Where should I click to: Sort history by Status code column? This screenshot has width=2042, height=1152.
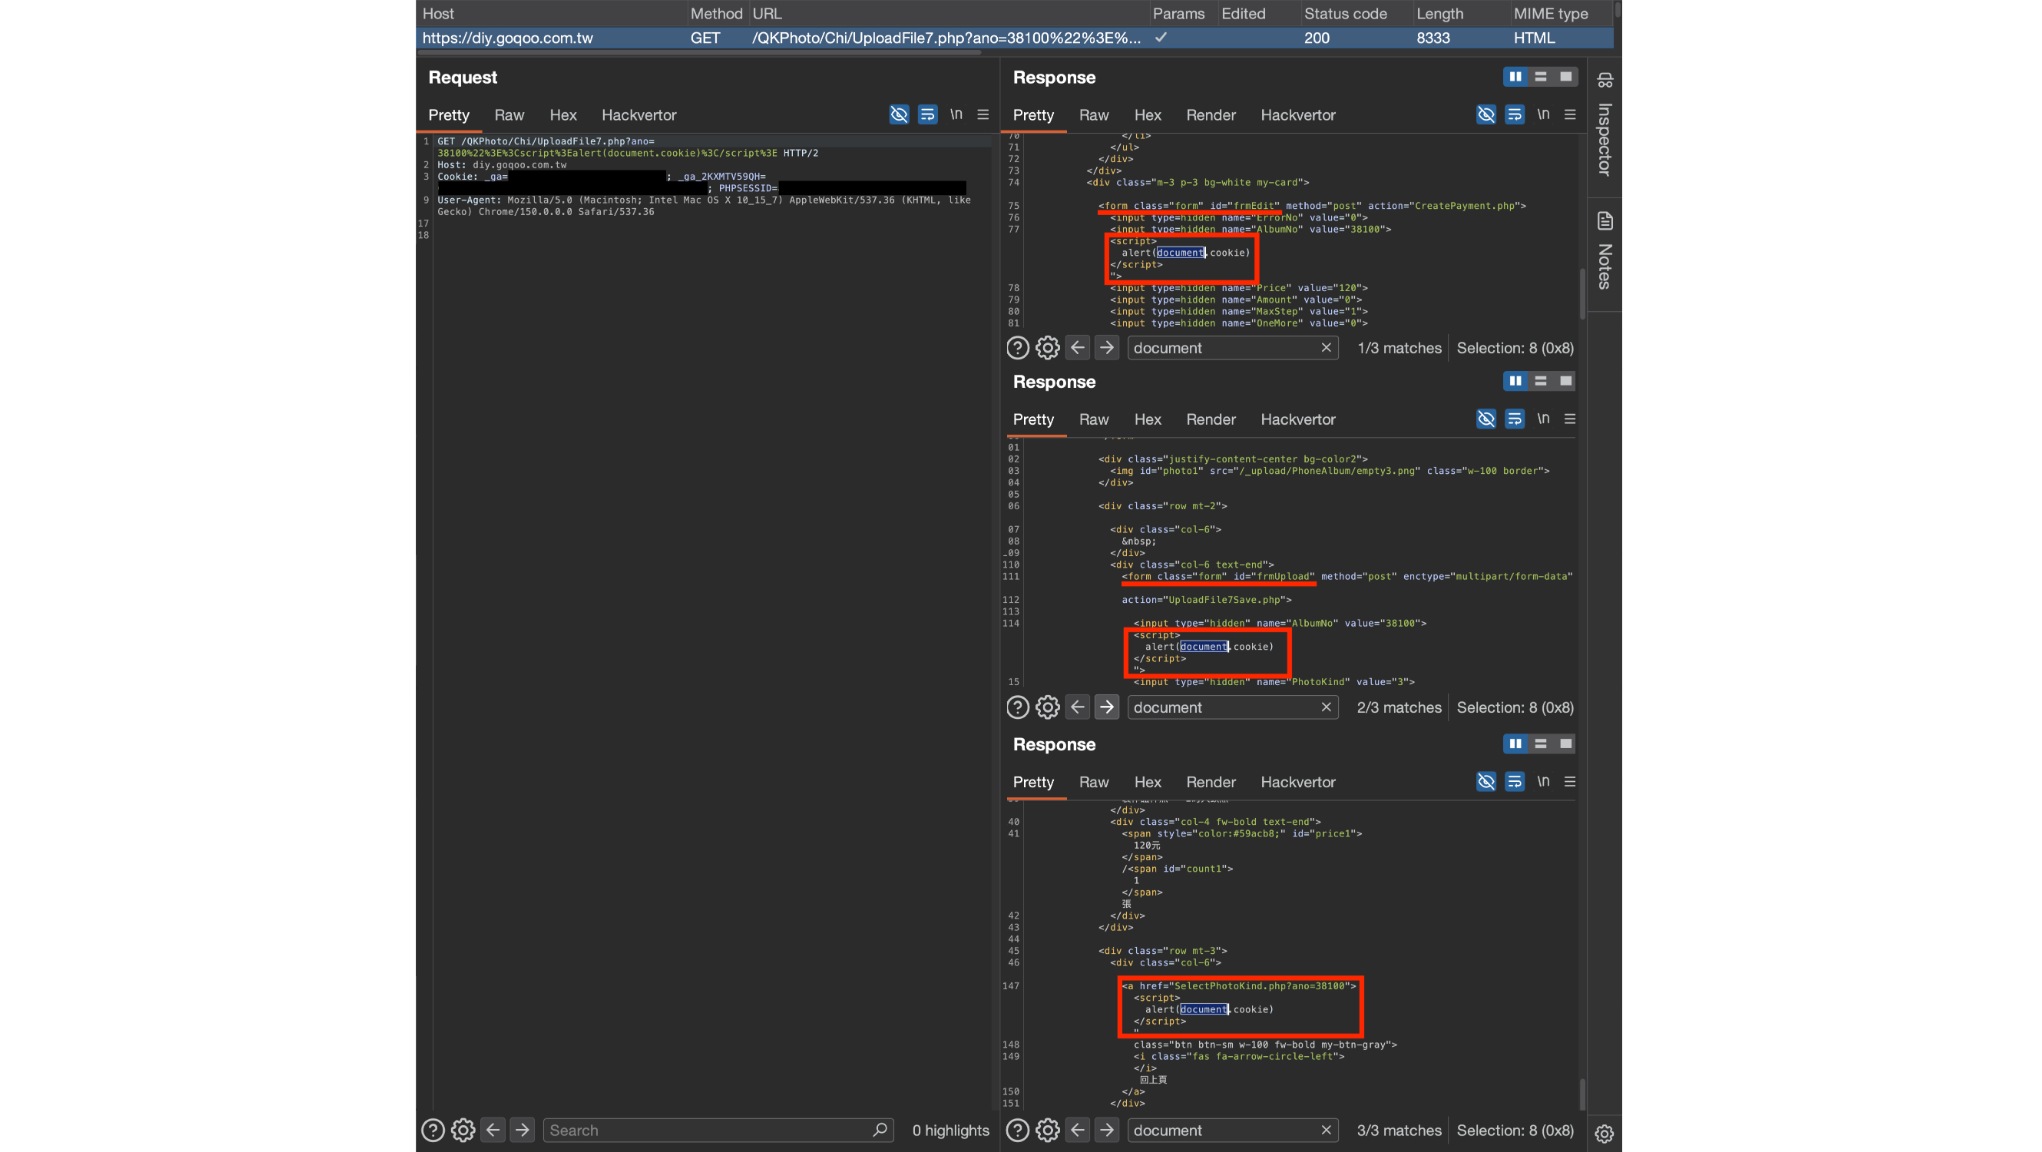click(1345, 13)
